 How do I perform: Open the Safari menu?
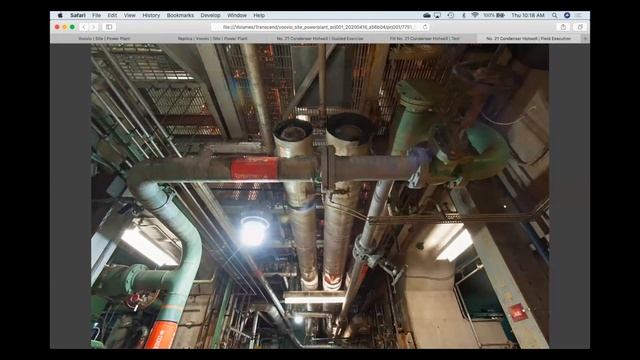click(78, 15)
